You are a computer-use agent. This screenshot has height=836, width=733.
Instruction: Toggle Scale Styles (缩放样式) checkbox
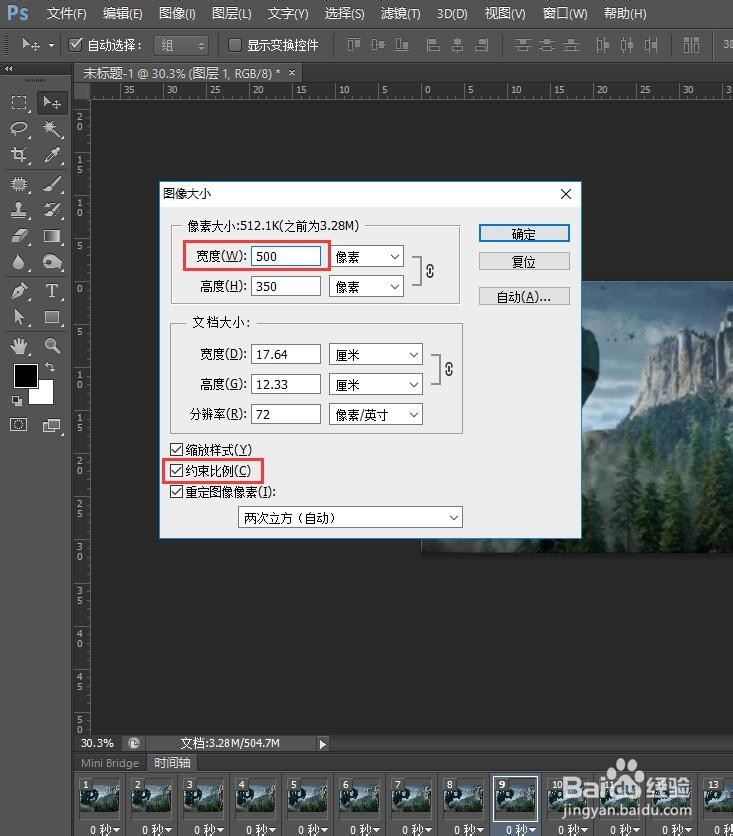(x=176, y=450)
